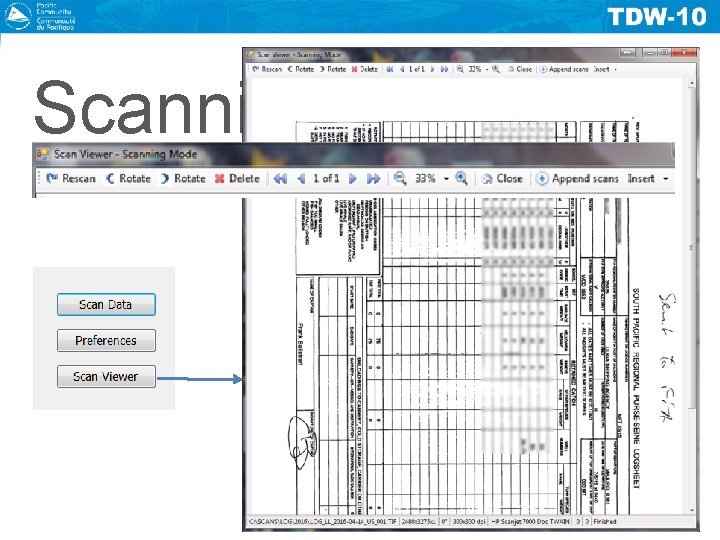720x540 pixels.
Task: Click previous-page arrow in small window toolbar
Action: pyautogui.click(x=402, y=69)
